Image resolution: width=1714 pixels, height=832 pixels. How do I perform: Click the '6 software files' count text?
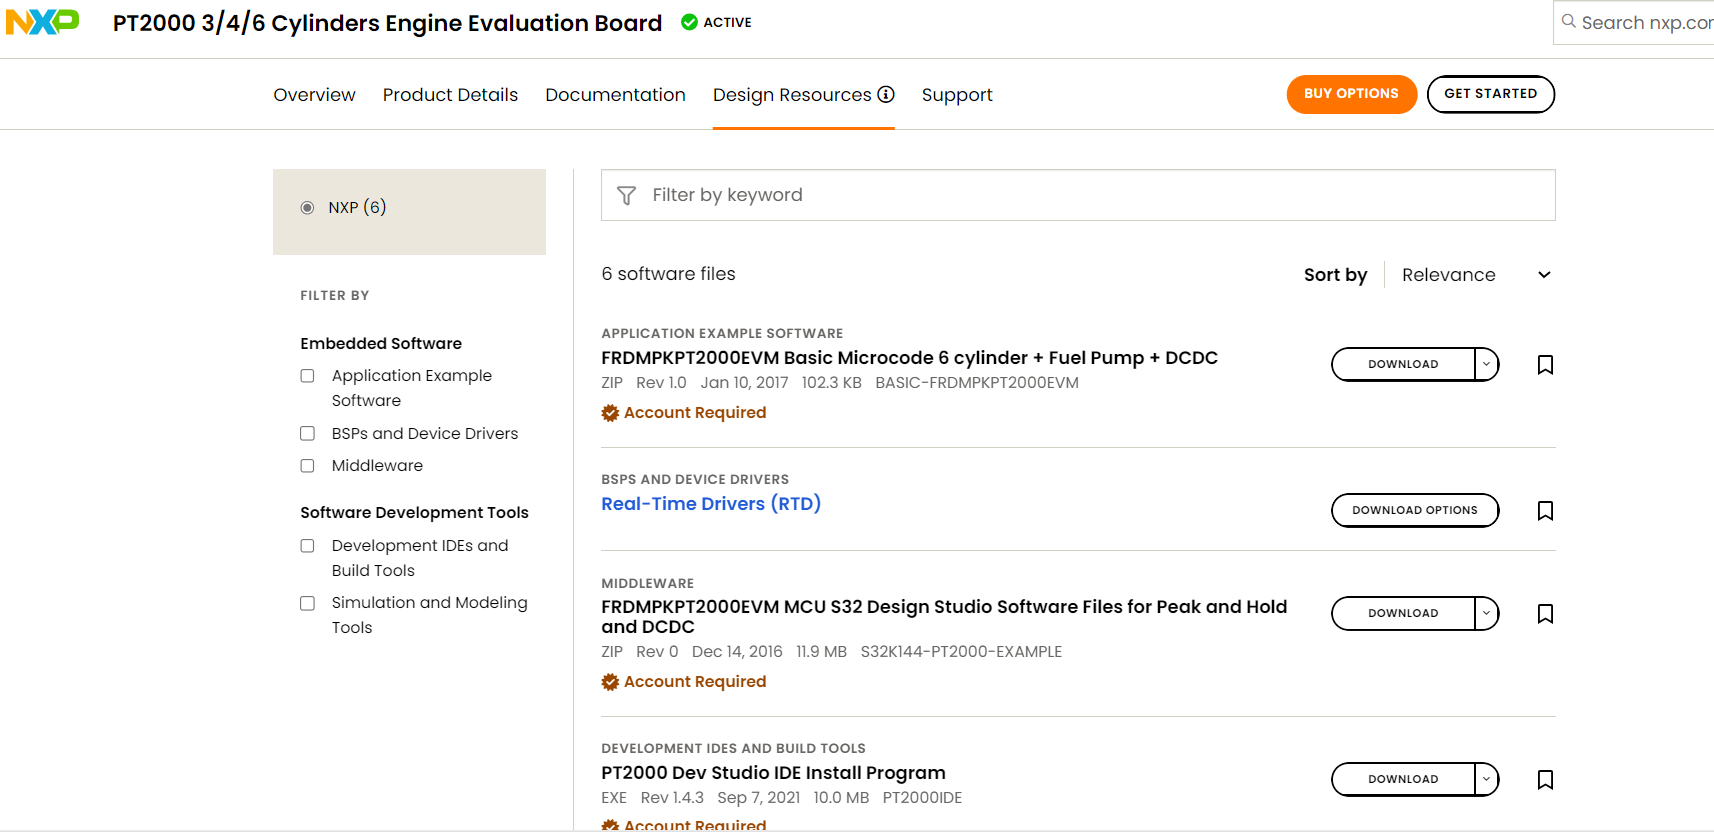click(668, 274)
